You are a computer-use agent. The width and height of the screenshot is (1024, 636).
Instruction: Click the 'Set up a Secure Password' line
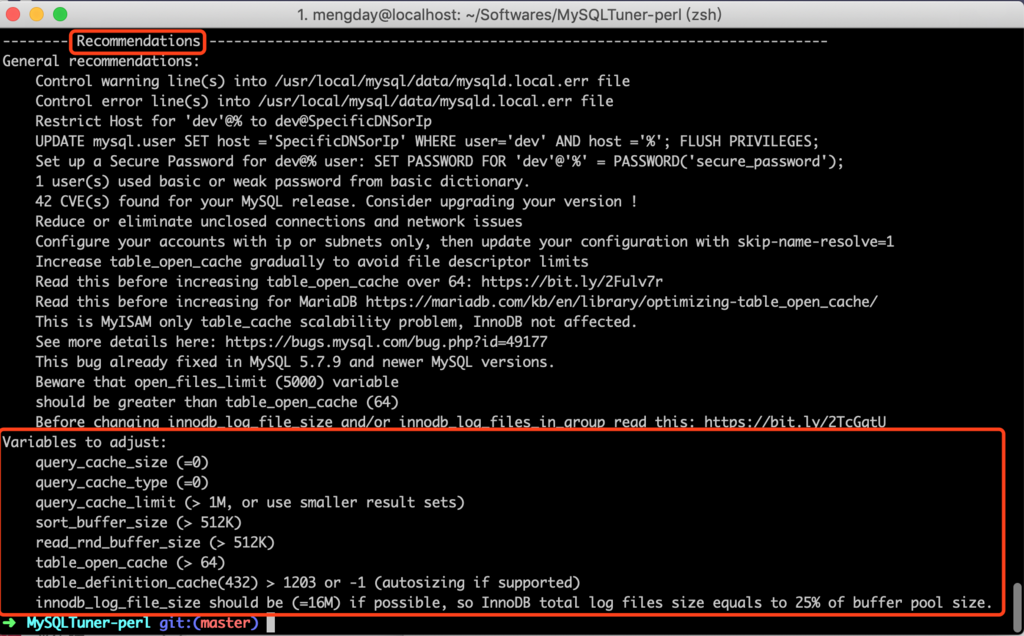tap(440, 161)
